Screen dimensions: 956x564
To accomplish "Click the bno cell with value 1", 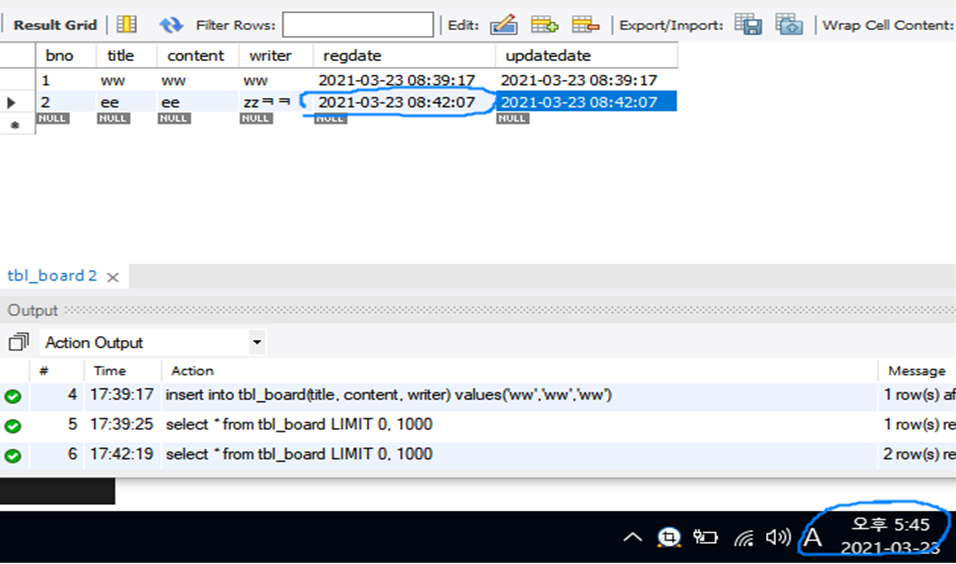I will (x=66, y=80).
